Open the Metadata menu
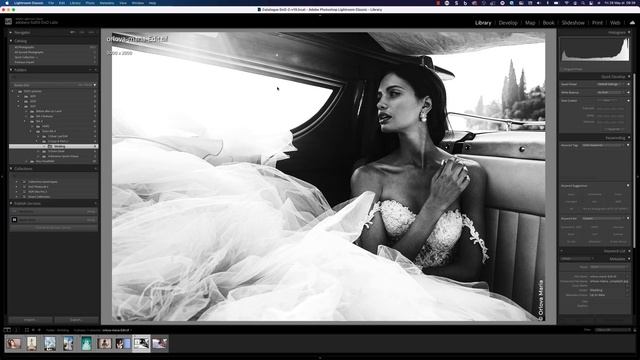The image size is (640, 360). coord(107,3)
